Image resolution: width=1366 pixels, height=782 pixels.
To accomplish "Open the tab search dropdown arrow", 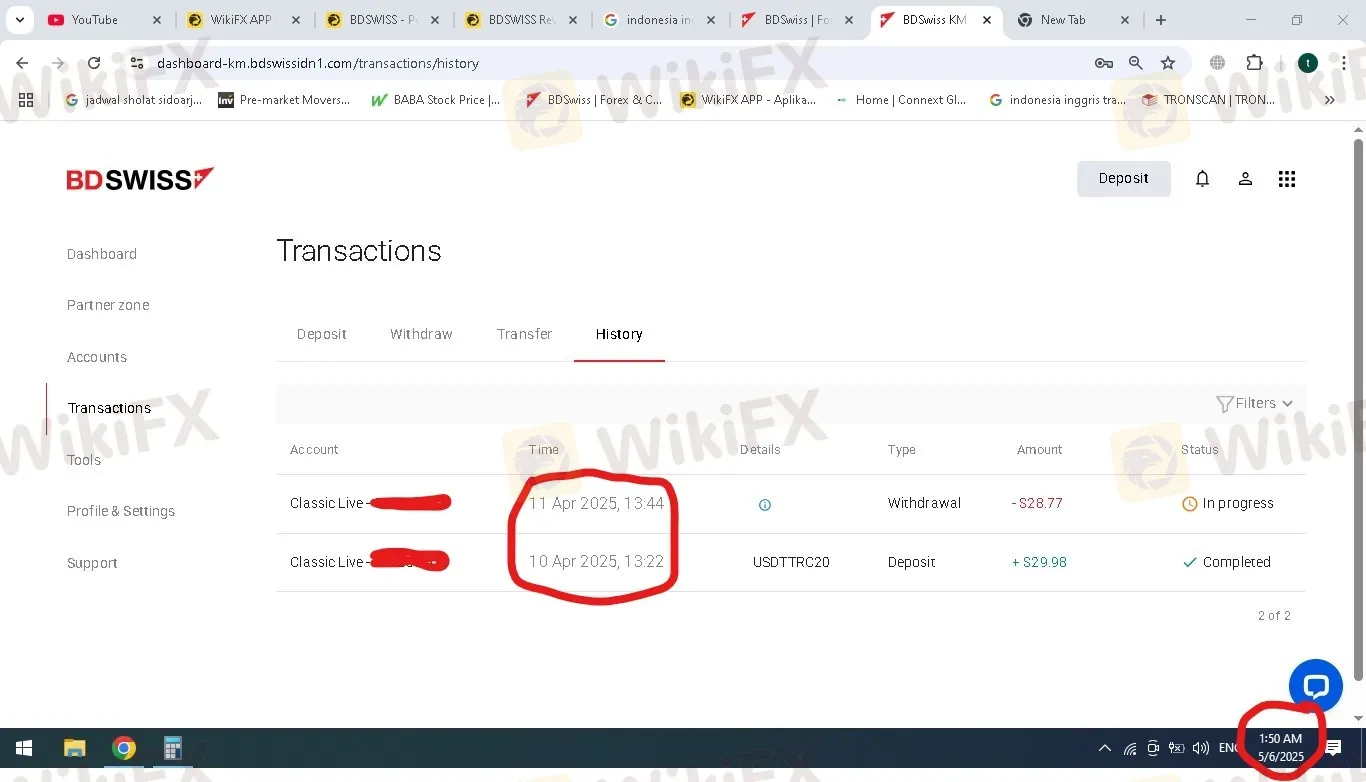I will [x=19, y=20].
